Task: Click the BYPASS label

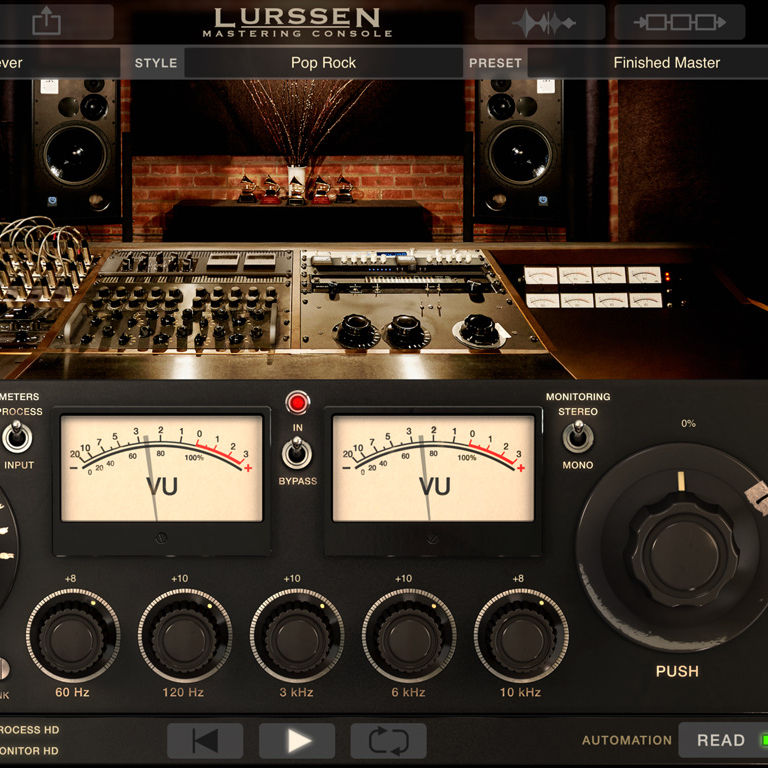Action: click(297, 481)
